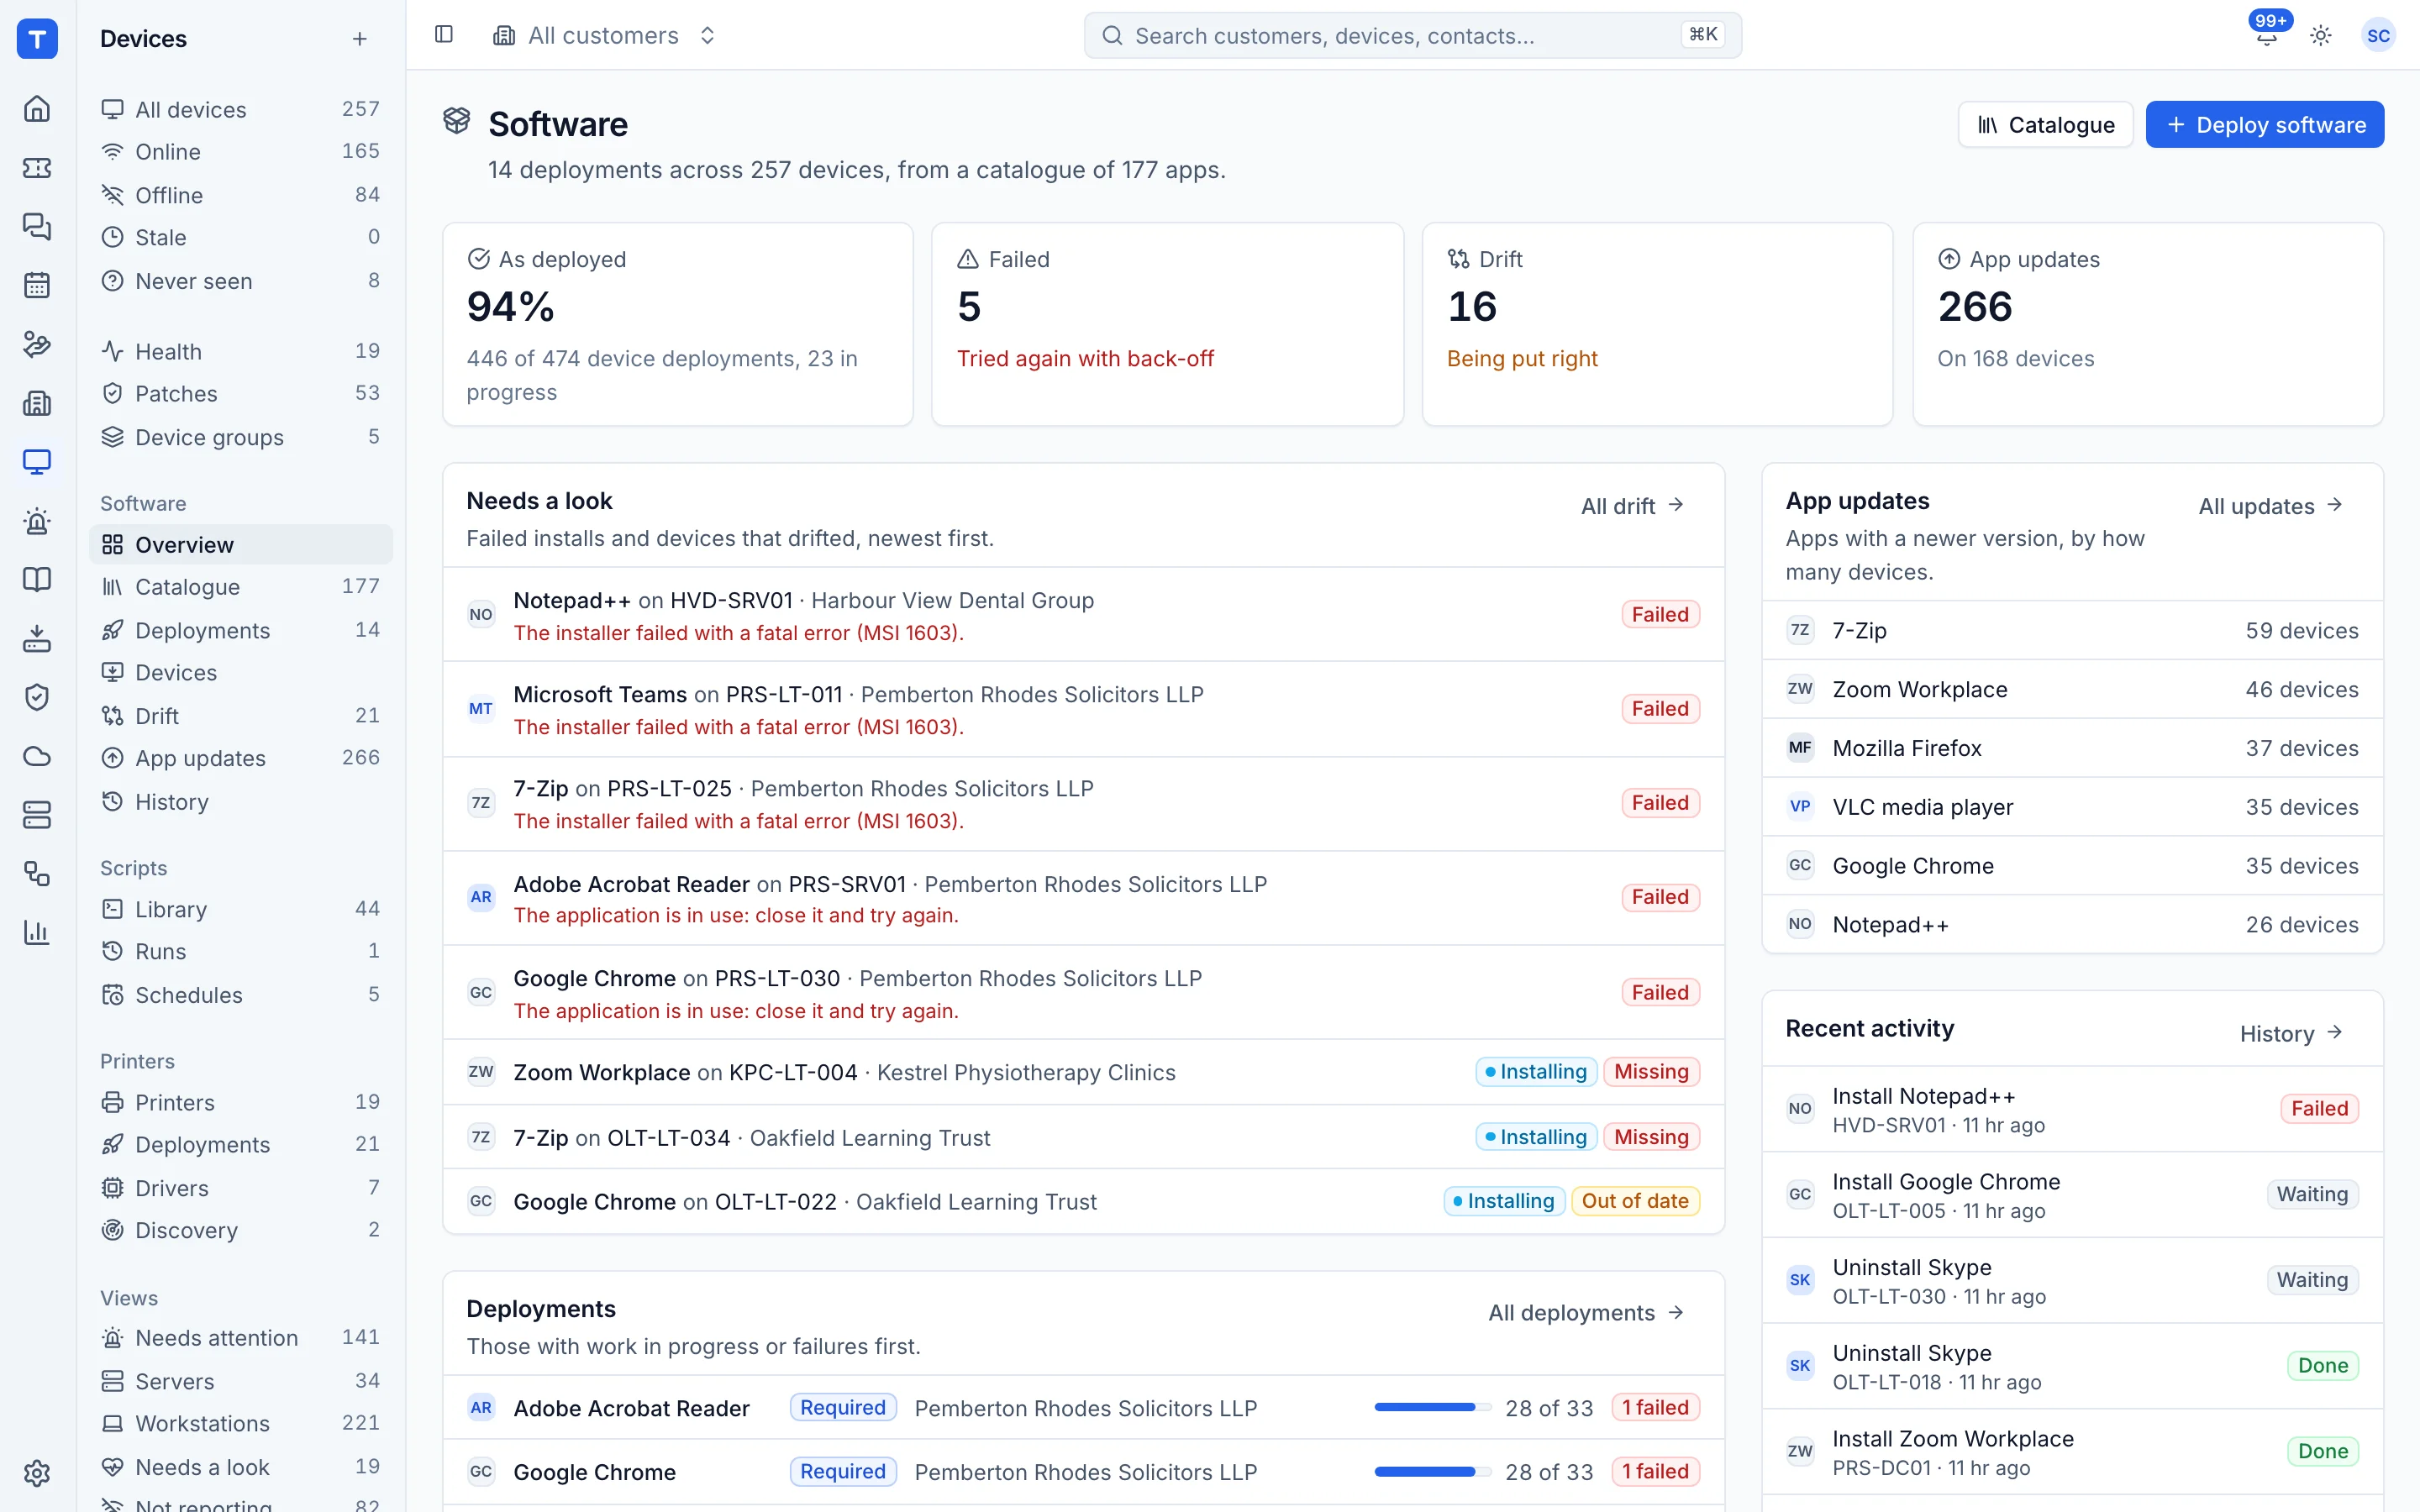2420x1512 pixels.
Task: Click Google Chrome deployment progress bar
Action: (1432, 1471)
